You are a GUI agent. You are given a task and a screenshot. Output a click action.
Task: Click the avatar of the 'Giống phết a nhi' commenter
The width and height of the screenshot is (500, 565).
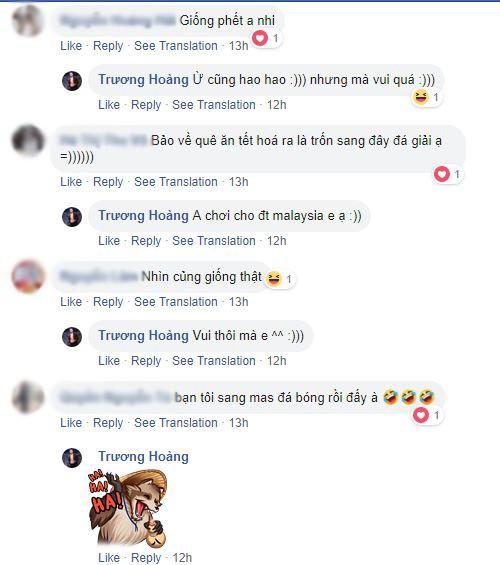point(28,21)
